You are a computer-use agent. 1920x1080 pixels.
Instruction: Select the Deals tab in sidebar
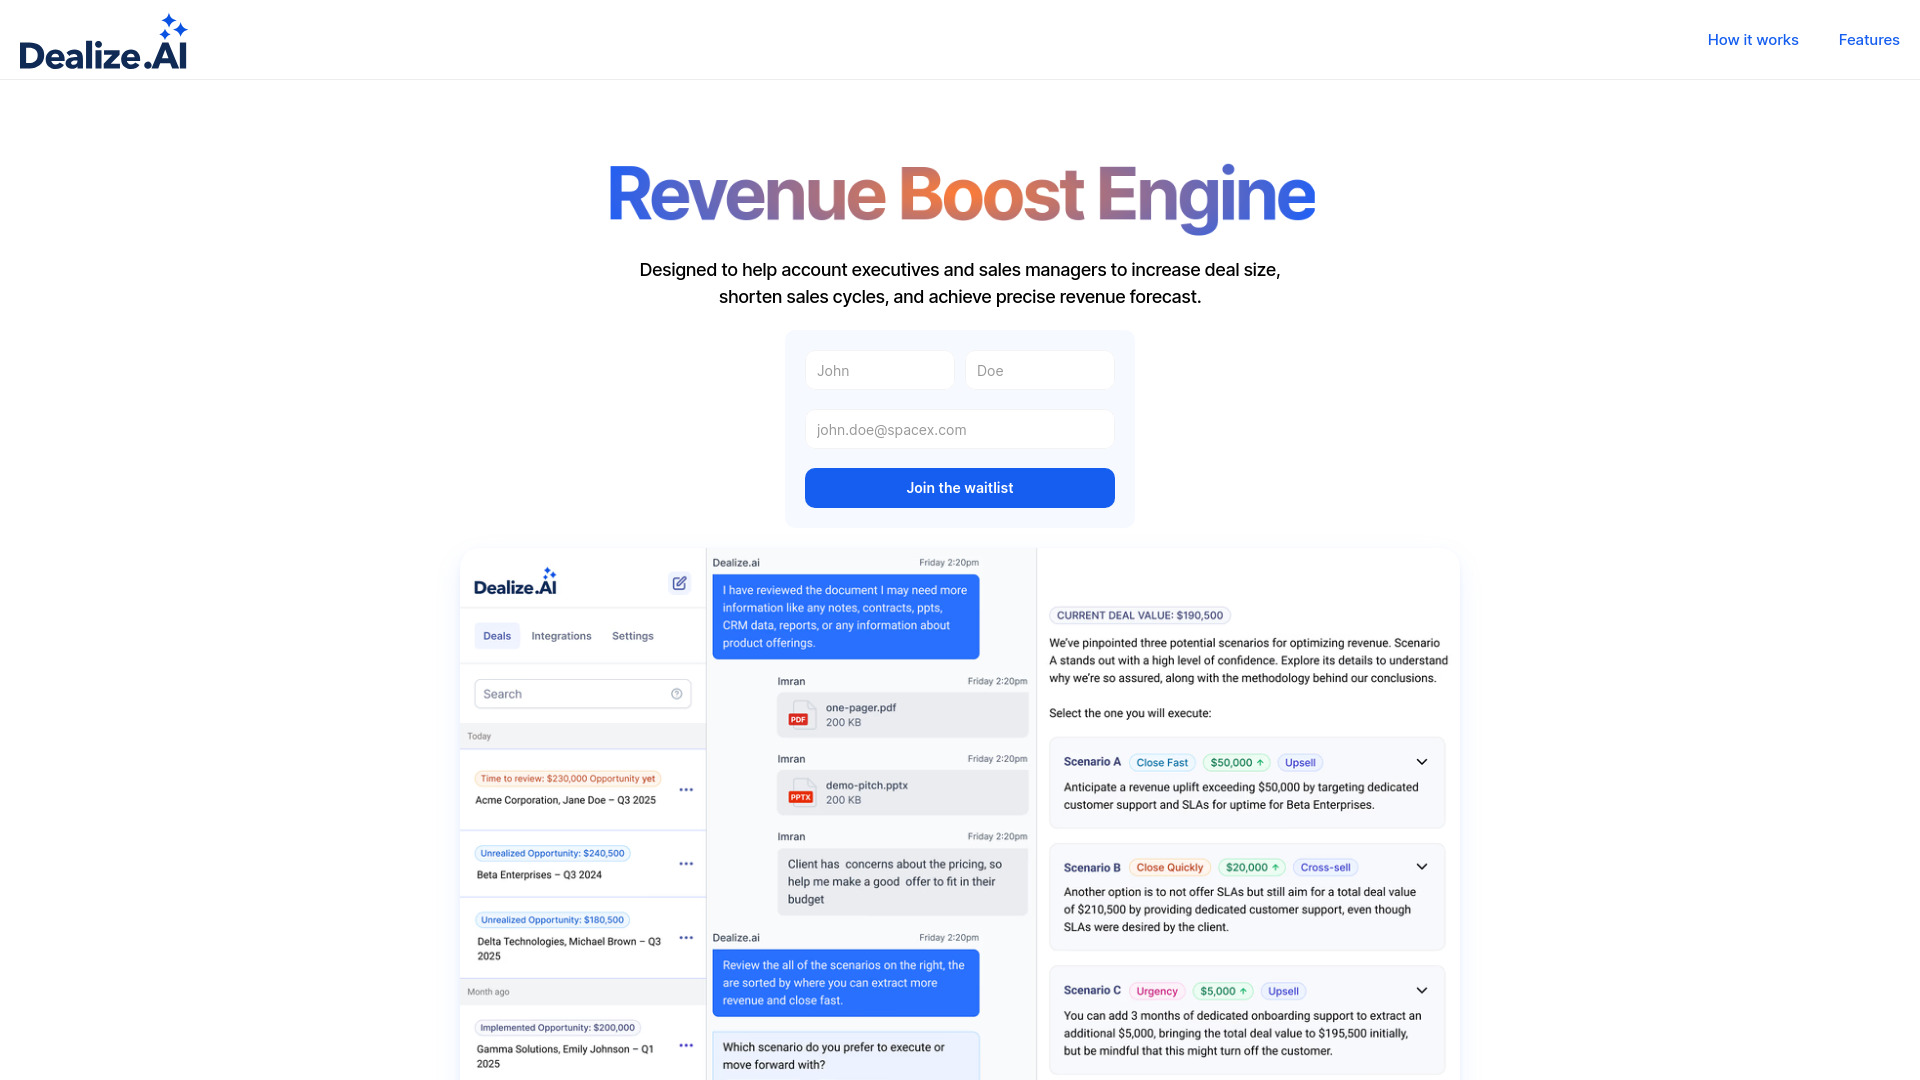(497, 634)
